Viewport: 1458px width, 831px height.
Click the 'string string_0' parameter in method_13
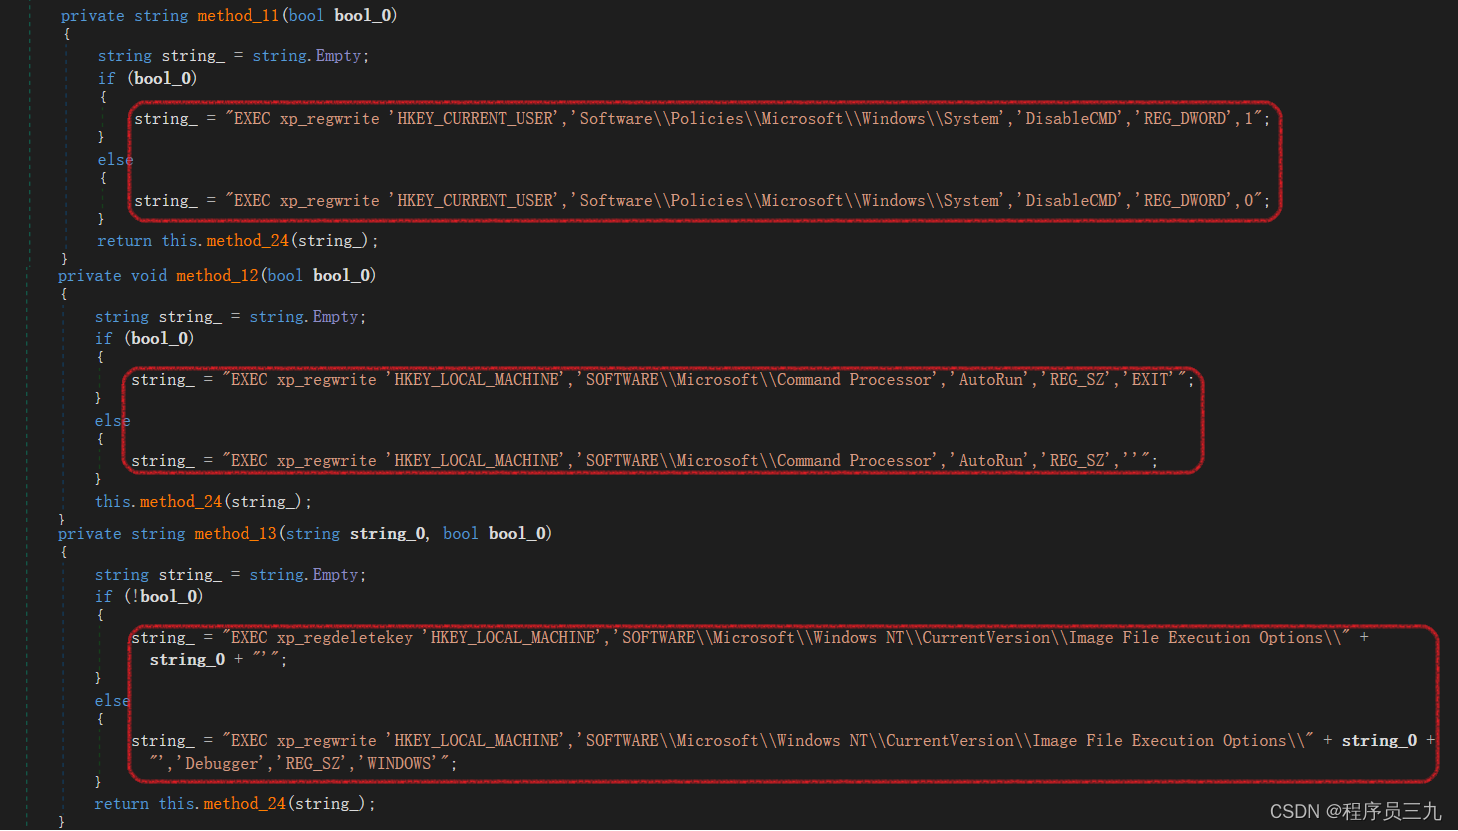357,534
